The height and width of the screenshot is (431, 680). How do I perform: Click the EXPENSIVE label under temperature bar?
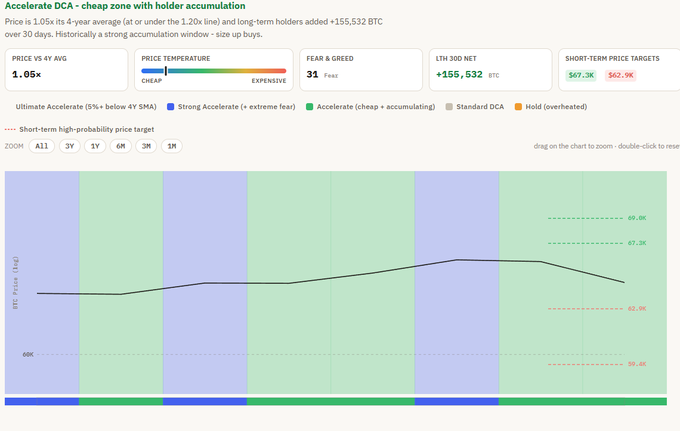269,81
